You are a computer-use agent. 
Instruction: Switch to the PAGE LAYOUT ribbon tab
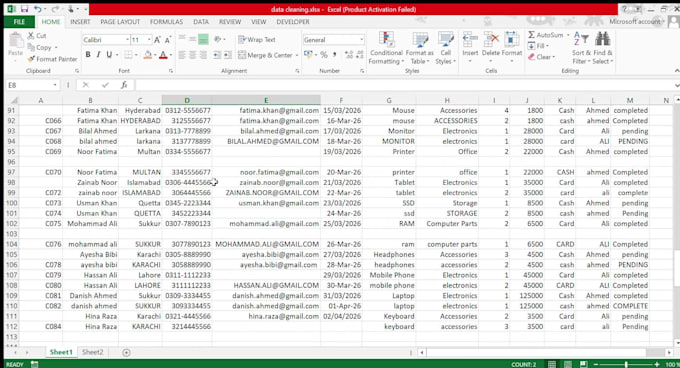coord(120,22)
